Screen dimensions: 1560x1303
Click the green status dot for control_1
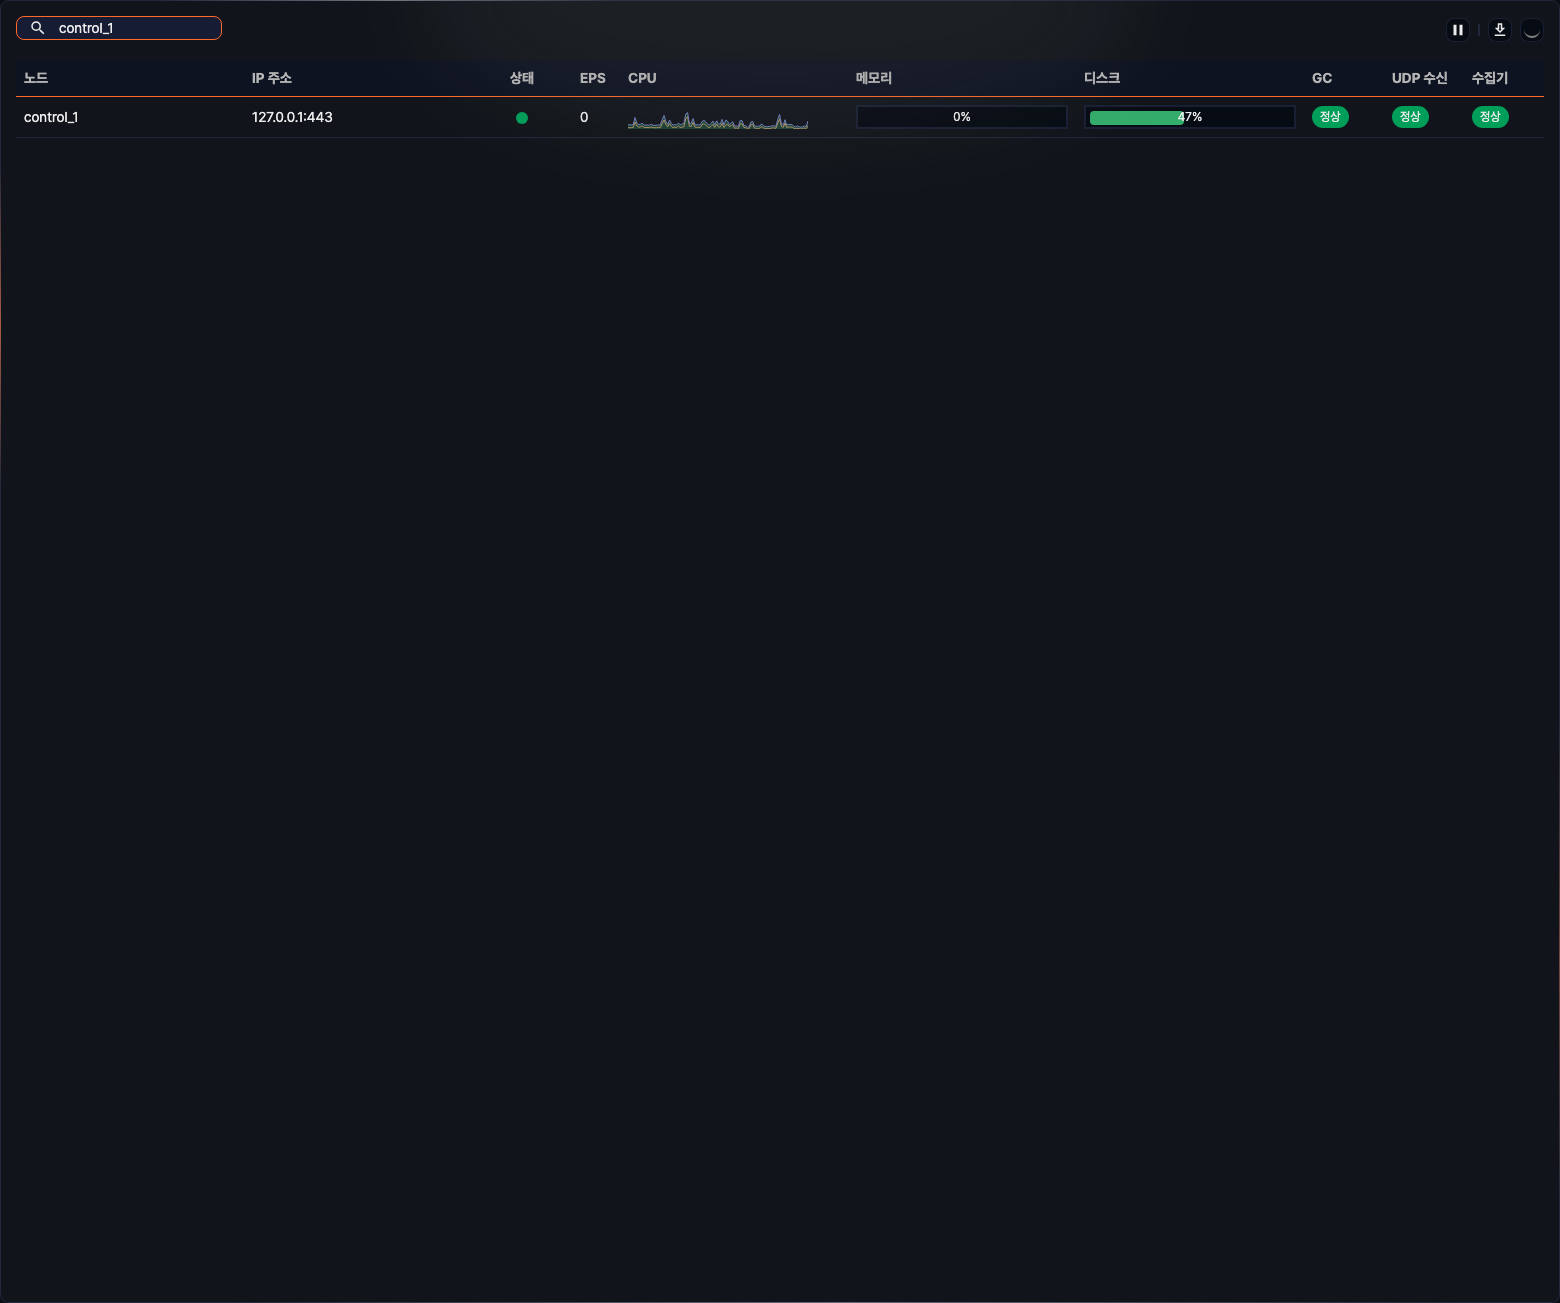coord(521,118)
